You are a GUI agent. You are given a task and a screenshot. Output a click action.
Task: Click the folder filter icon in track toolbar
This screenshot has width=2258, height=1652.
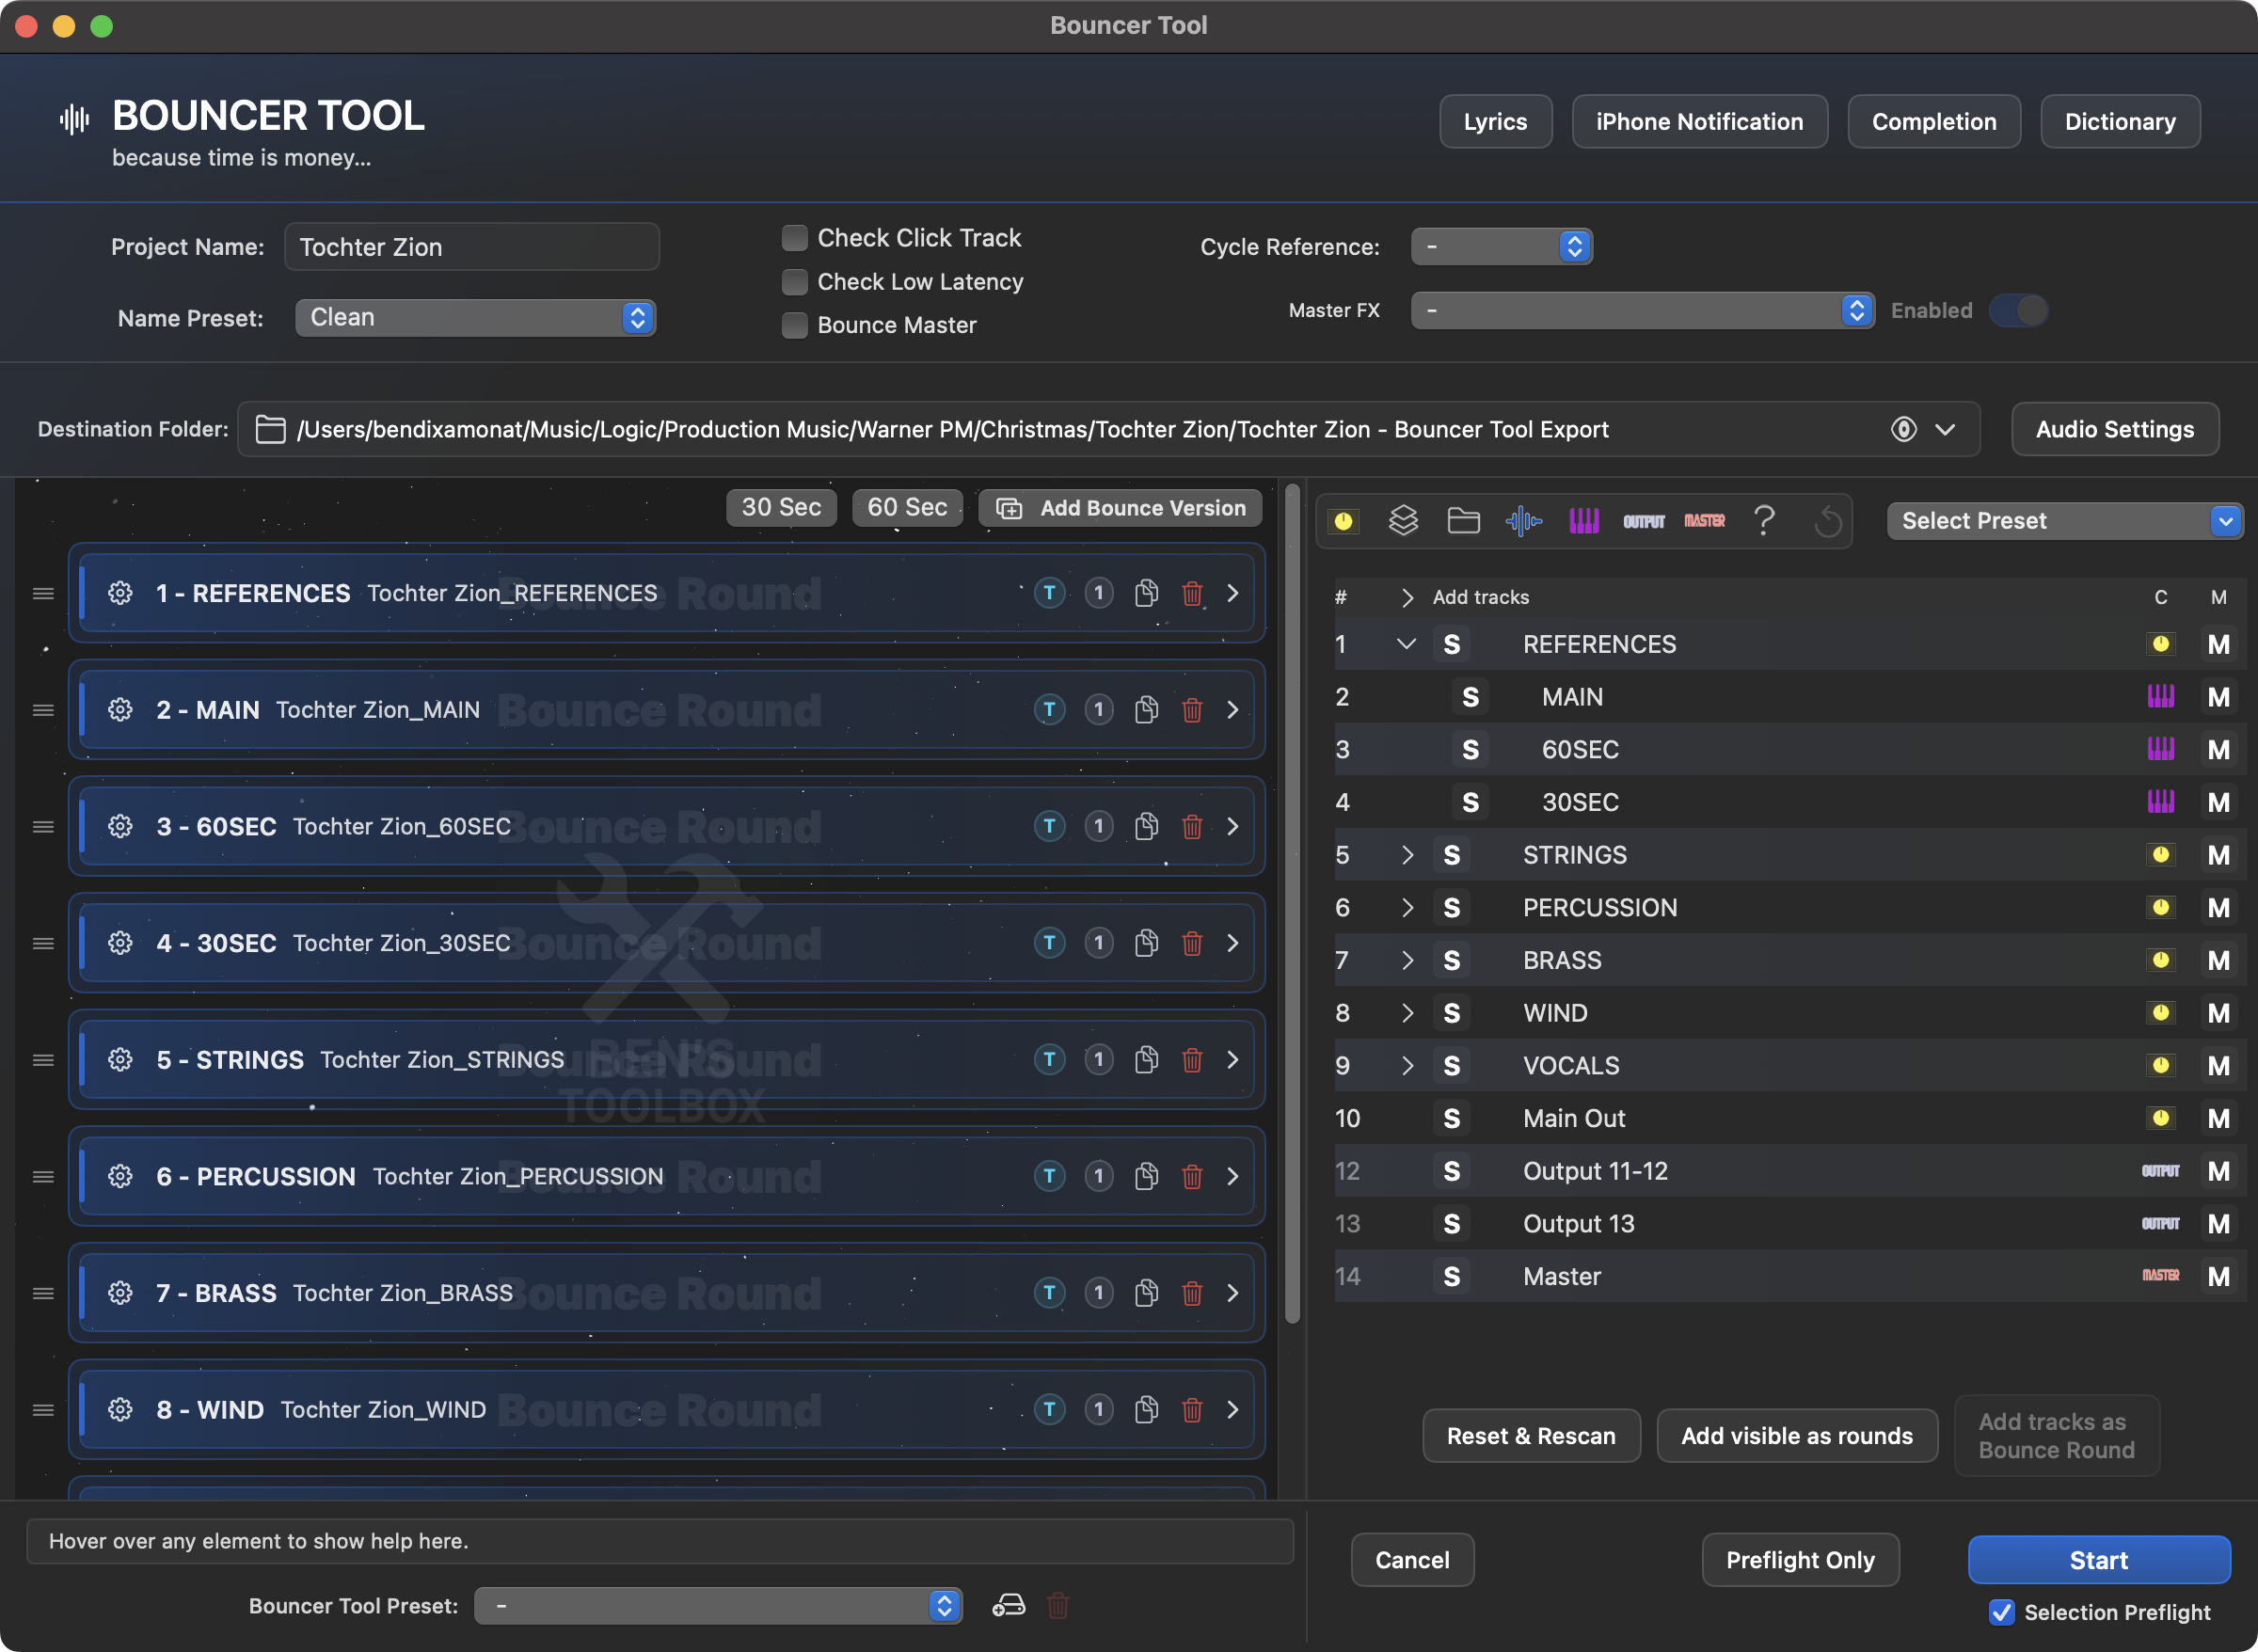[x=1463, y=521]
